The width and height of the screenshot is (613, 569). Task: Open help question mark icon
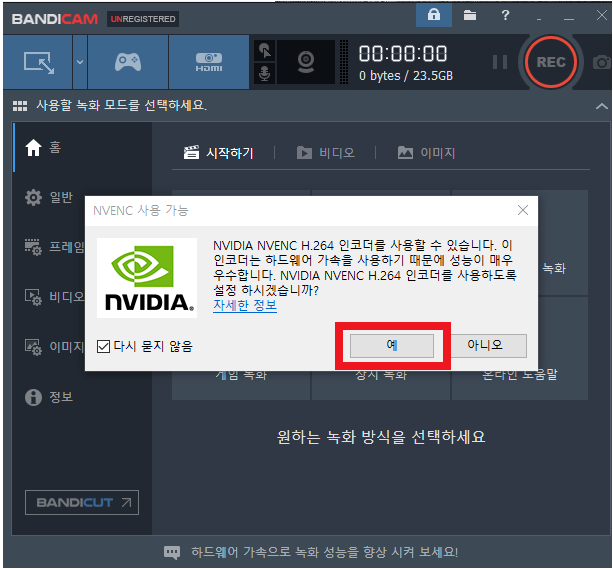(505, 15)
